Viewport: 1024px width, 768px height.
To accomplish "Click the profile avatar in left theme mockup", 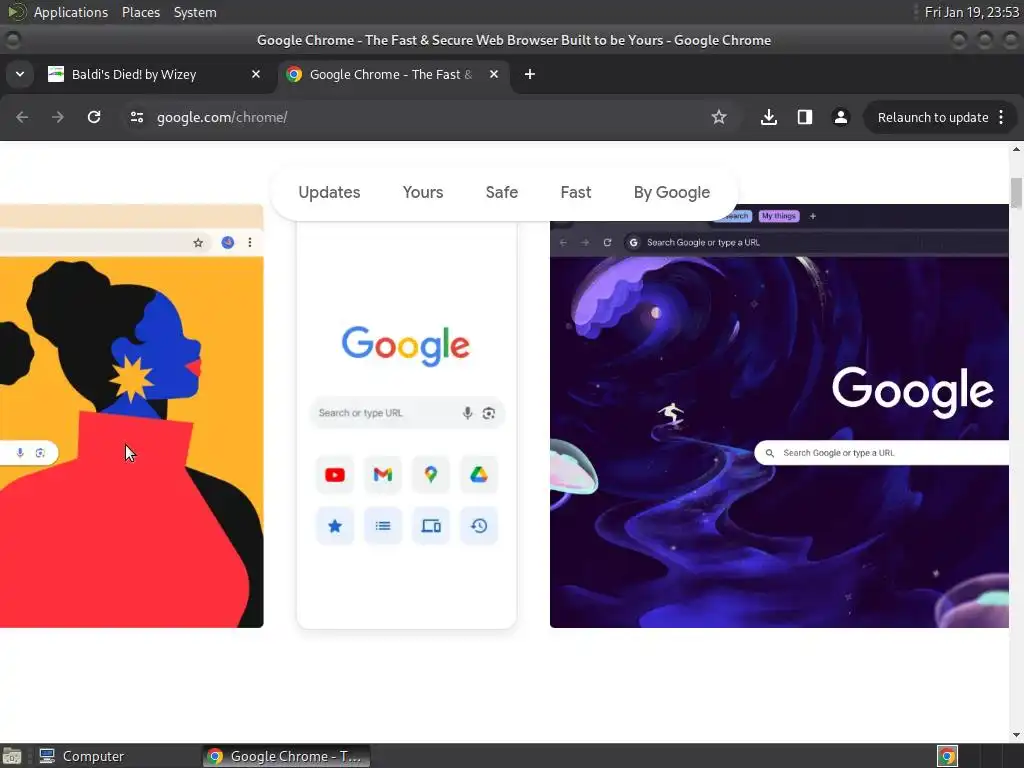I will click(227, 242).
